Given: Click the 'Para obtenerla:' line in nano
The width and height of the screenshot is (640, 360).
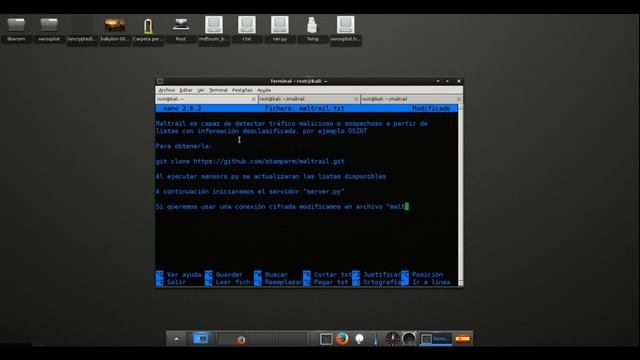Looking at the screenshot, I should pos(184,146).
